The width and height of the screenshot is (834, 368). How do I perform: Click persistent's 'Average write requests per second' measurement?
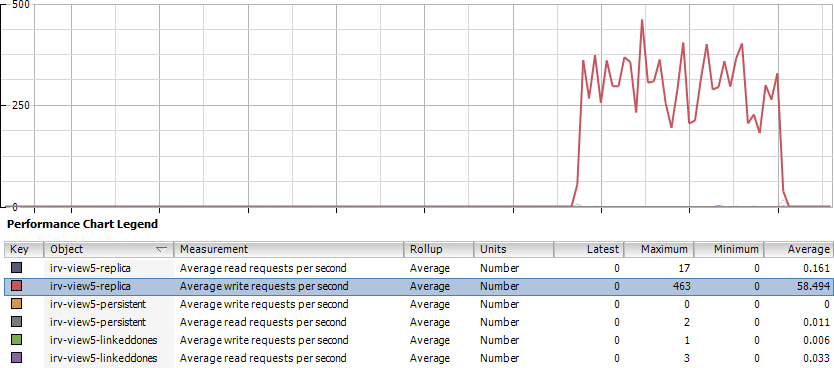264,304
